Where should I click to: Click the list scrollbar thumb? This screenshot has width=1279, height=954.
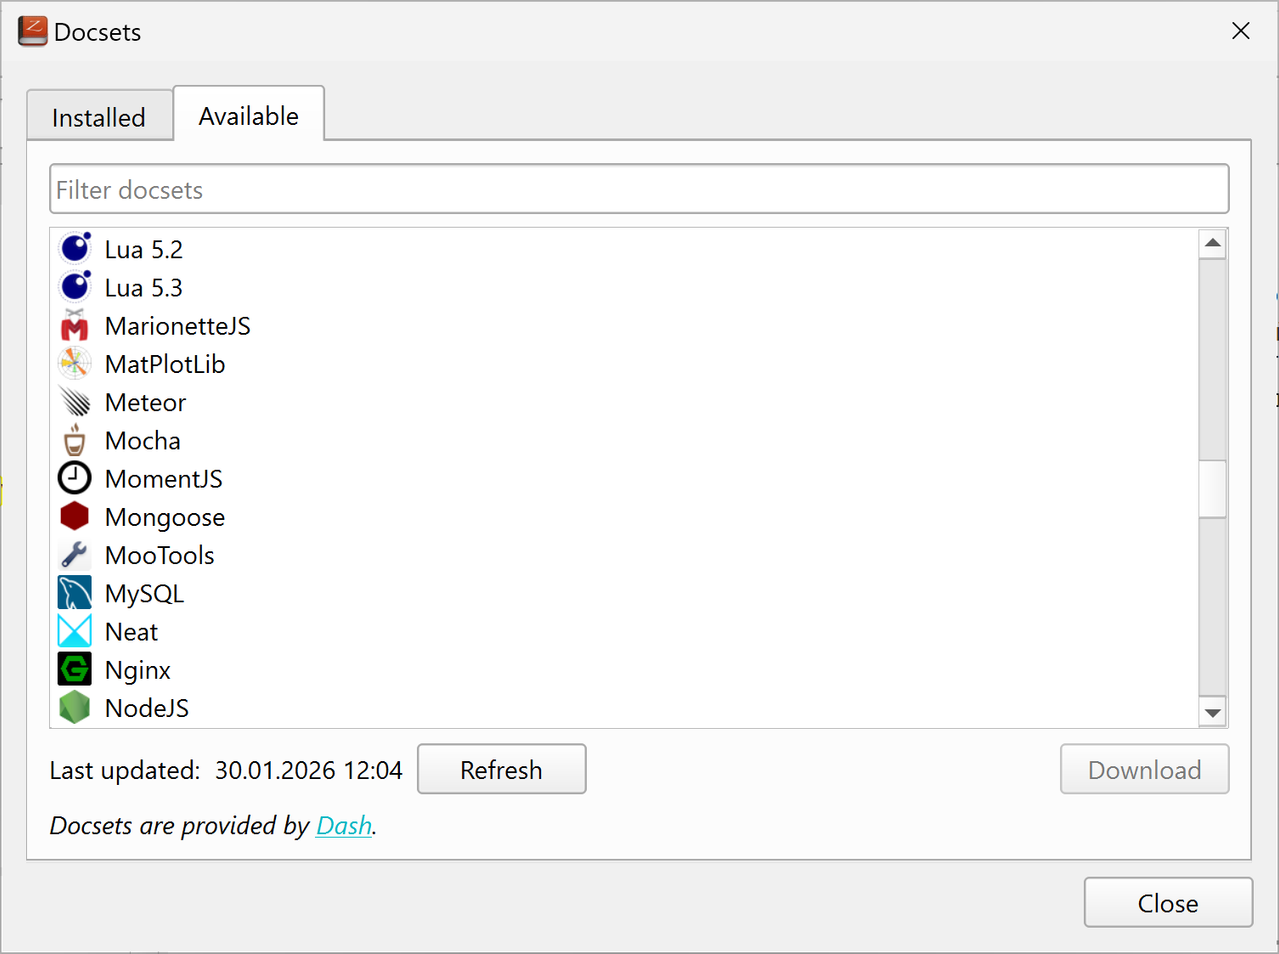tap(1213, 489)
